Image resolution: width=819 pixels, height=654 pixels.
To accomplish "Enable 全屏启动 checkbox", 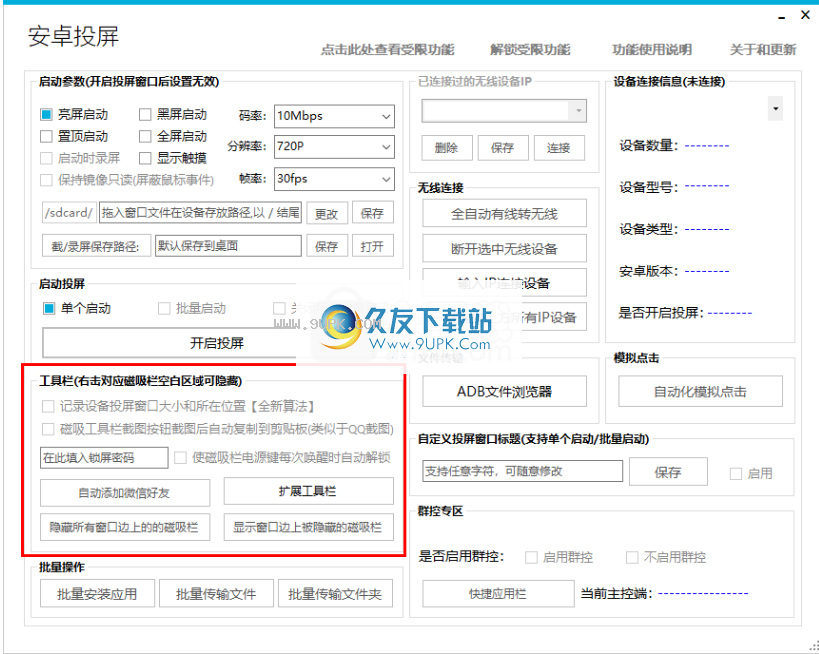I will tap(145, 136).
